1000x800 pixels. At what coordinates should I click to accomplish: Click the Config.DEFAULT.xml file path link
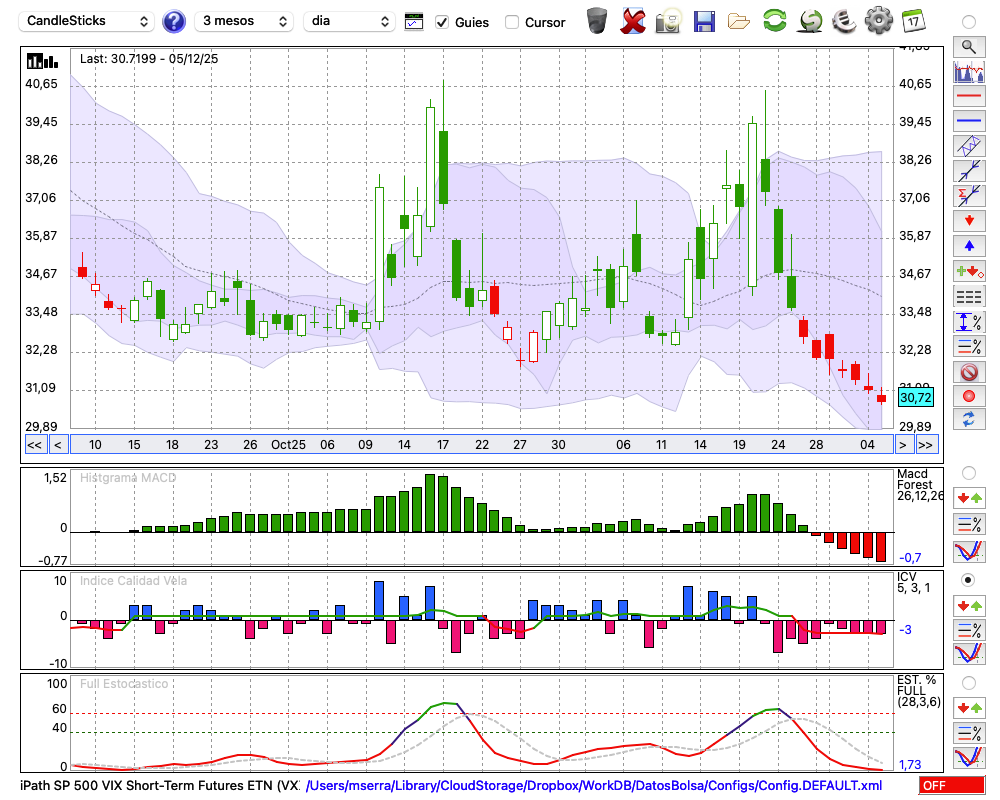pyautogui.click(x=594, y=786)
